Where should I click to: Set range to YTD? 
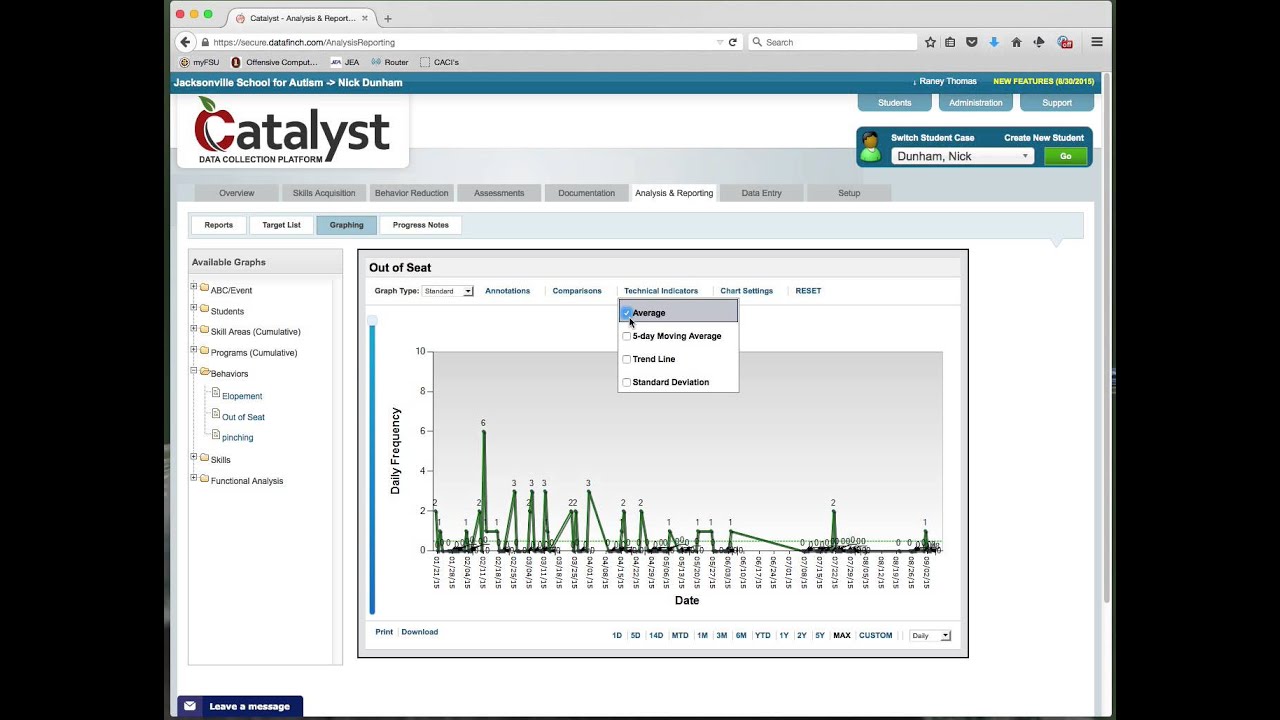click(763, 636)
